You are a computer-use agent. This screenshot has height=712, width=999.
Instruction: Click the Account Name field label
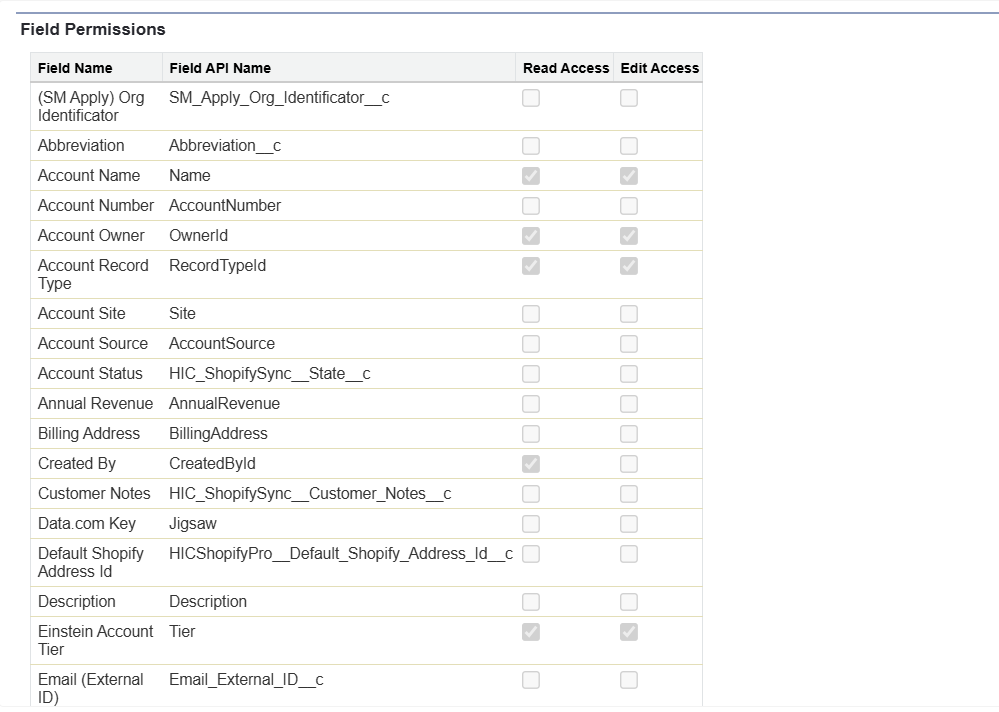click(89, 176)
